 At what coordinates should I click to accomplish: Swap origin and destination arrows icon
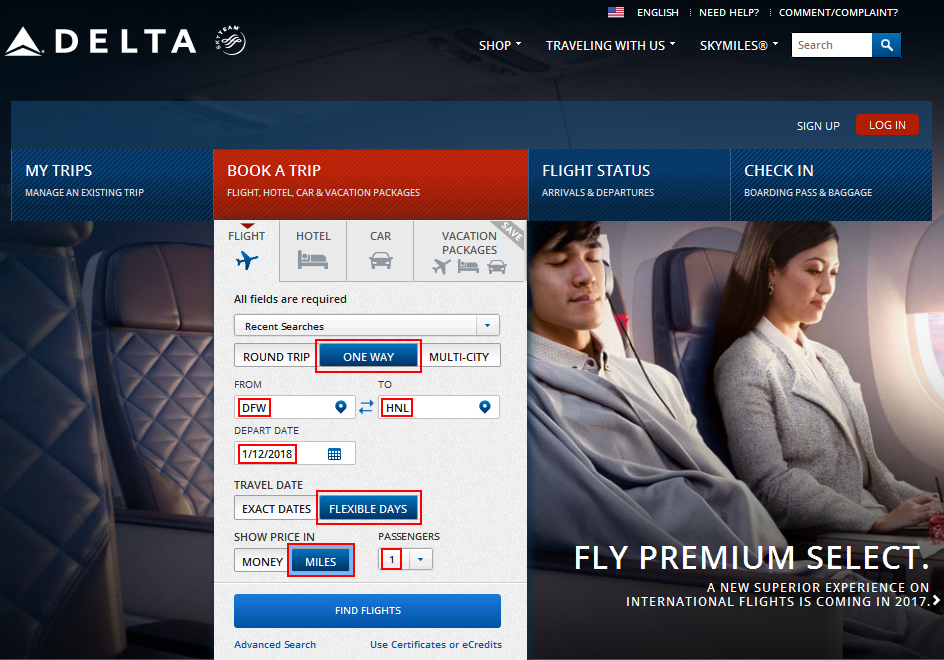pos(366,408)
